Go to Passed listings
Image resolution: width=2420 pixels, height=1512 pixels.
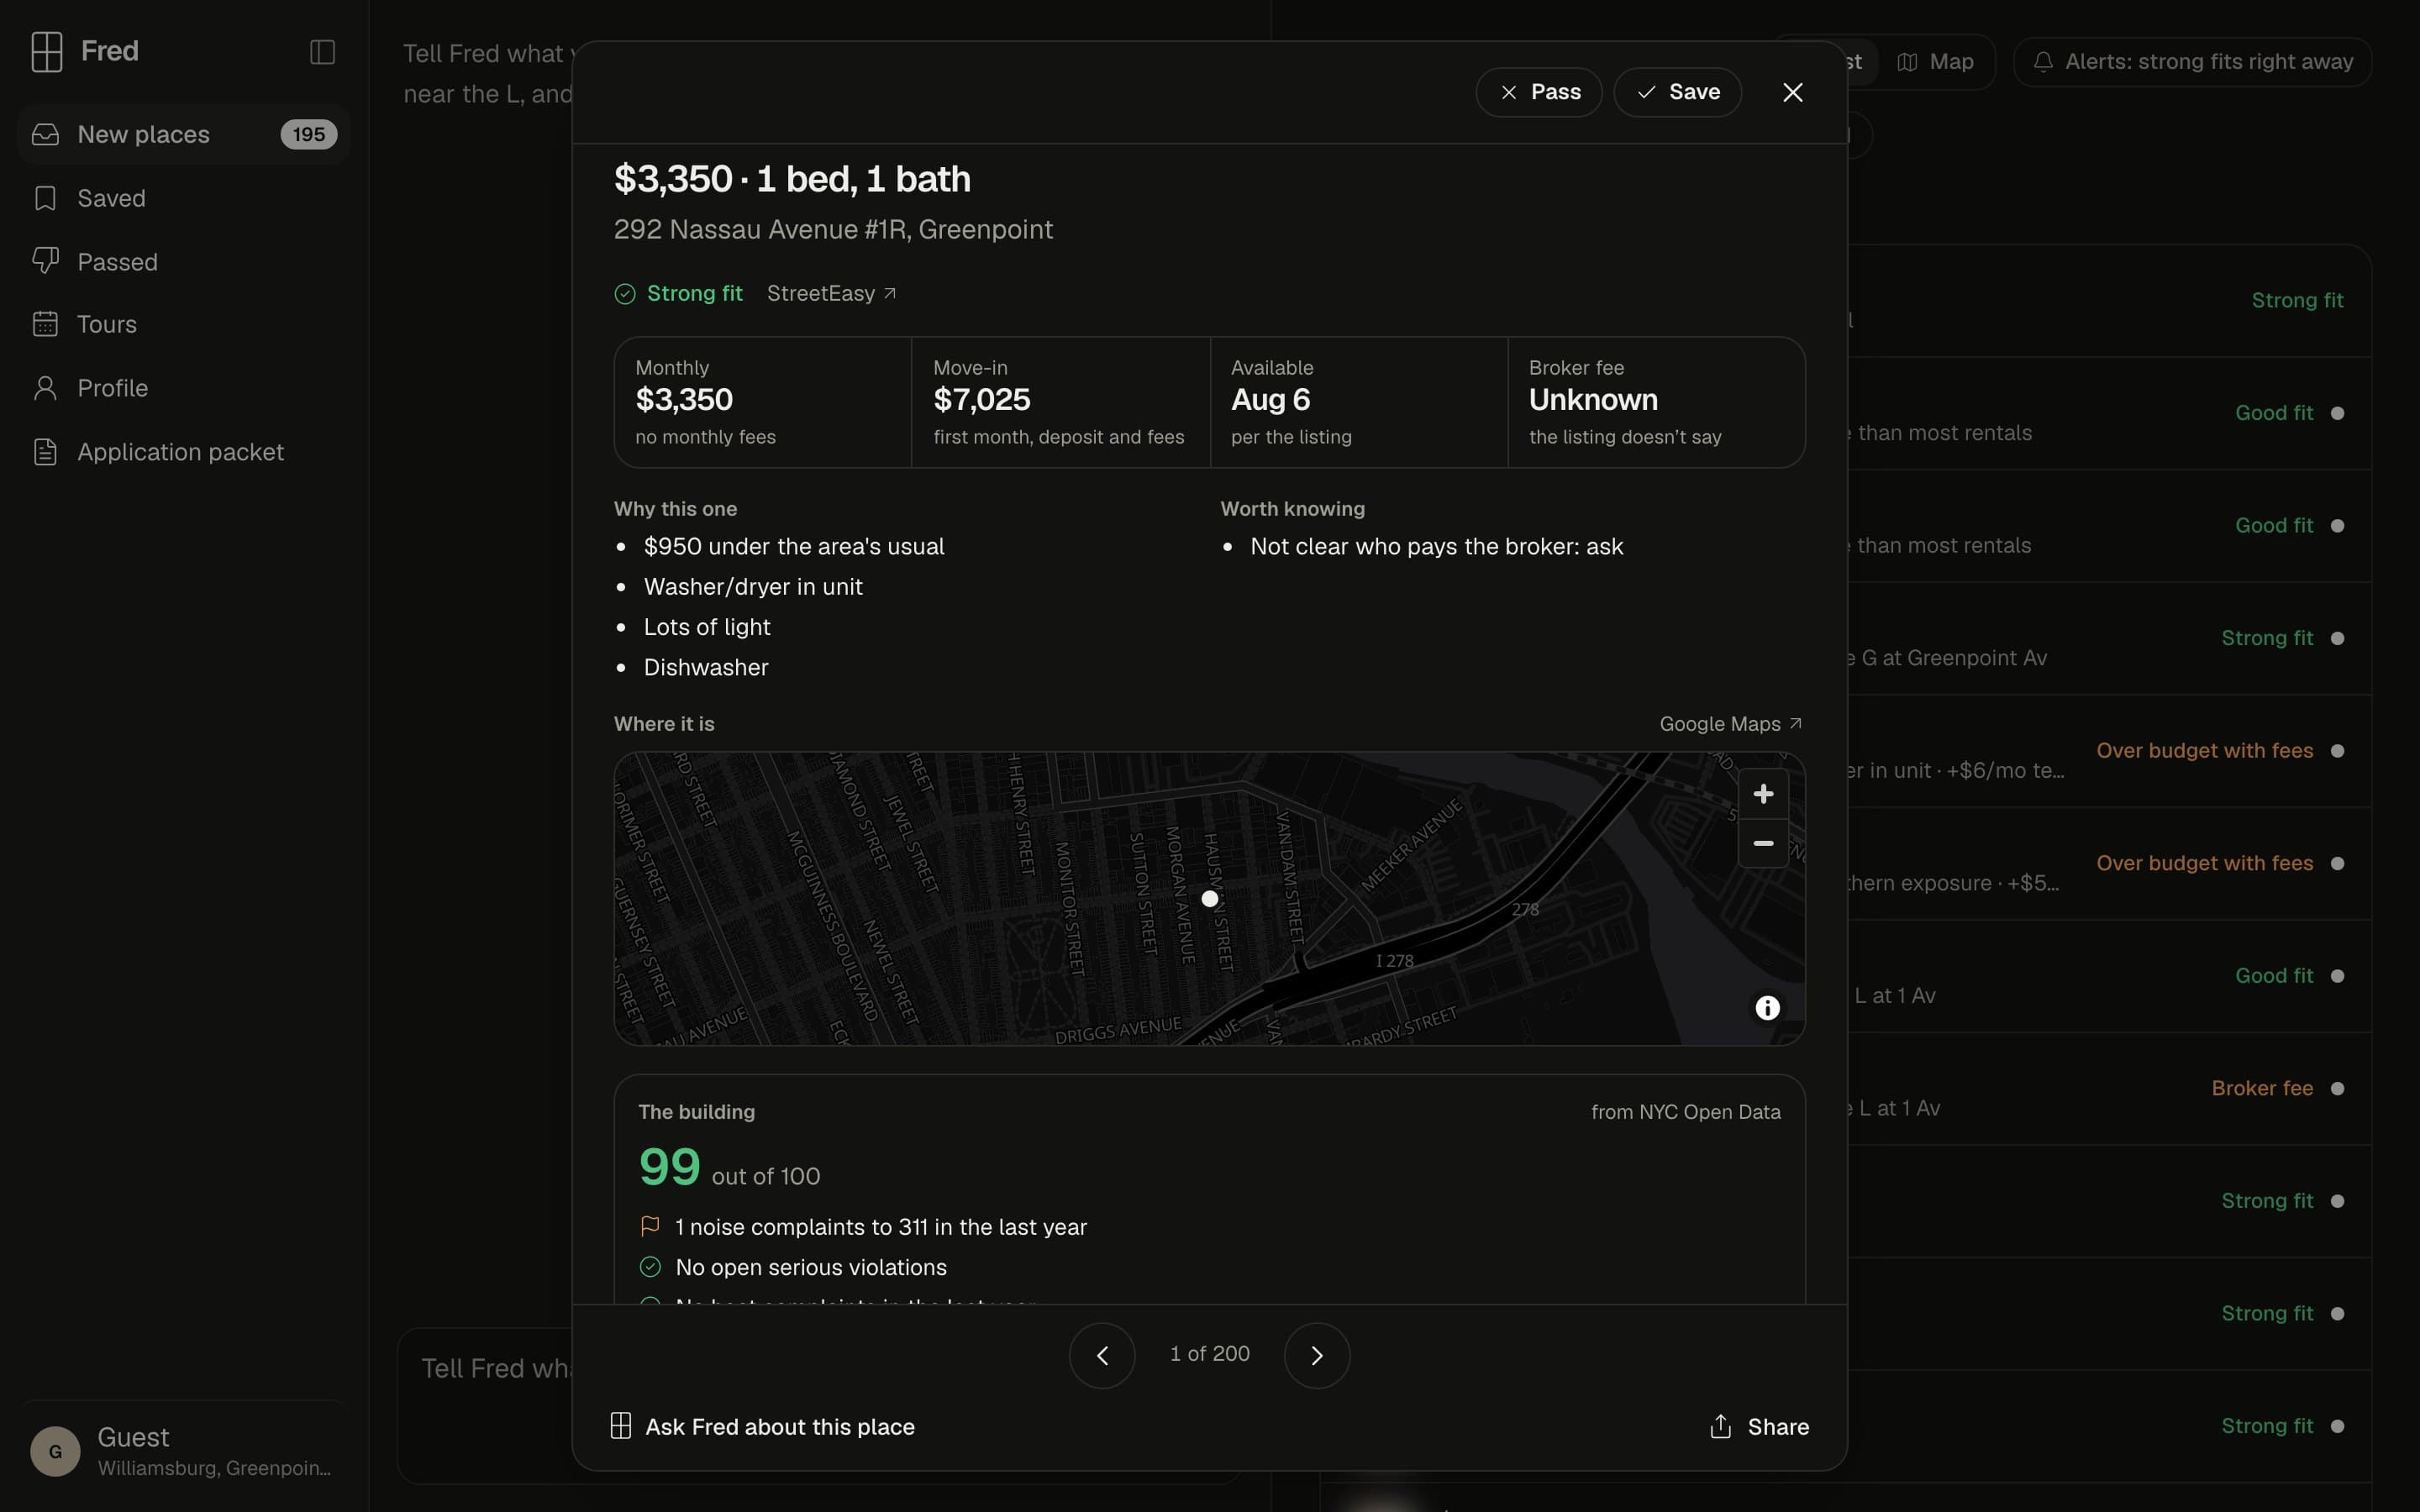183,262
